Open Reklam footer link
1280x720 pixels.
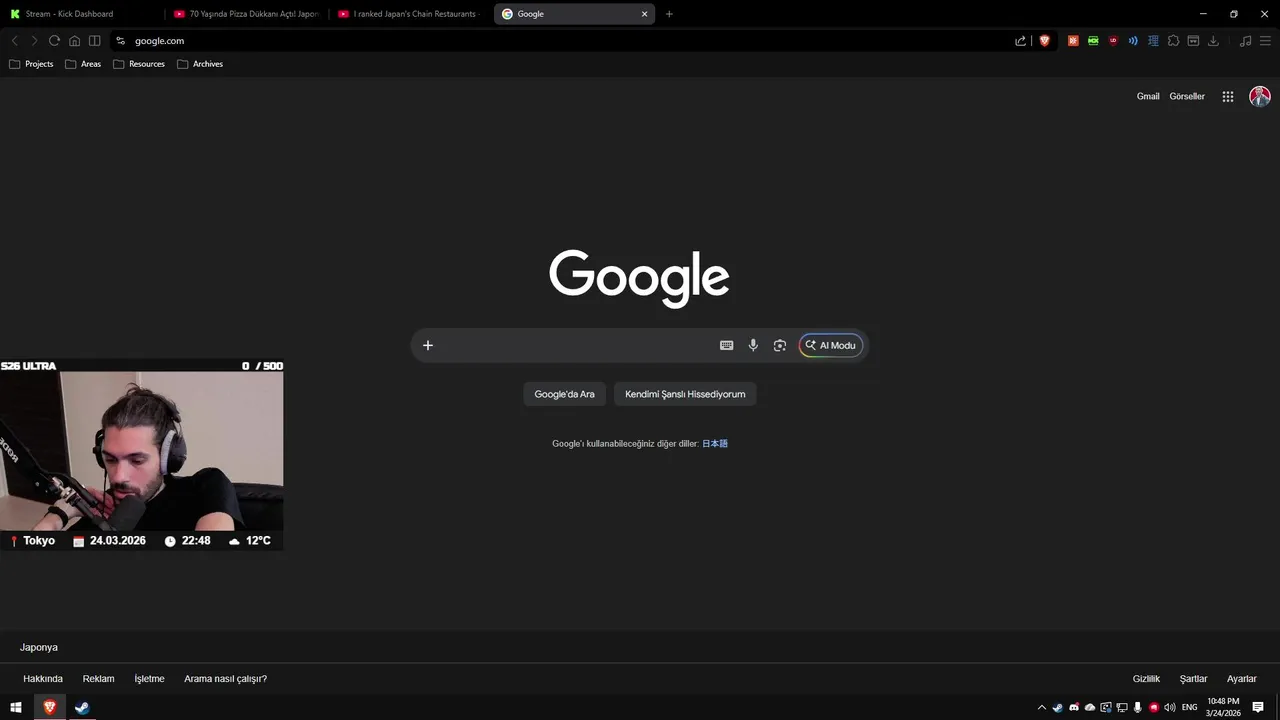tap(98, 679)
